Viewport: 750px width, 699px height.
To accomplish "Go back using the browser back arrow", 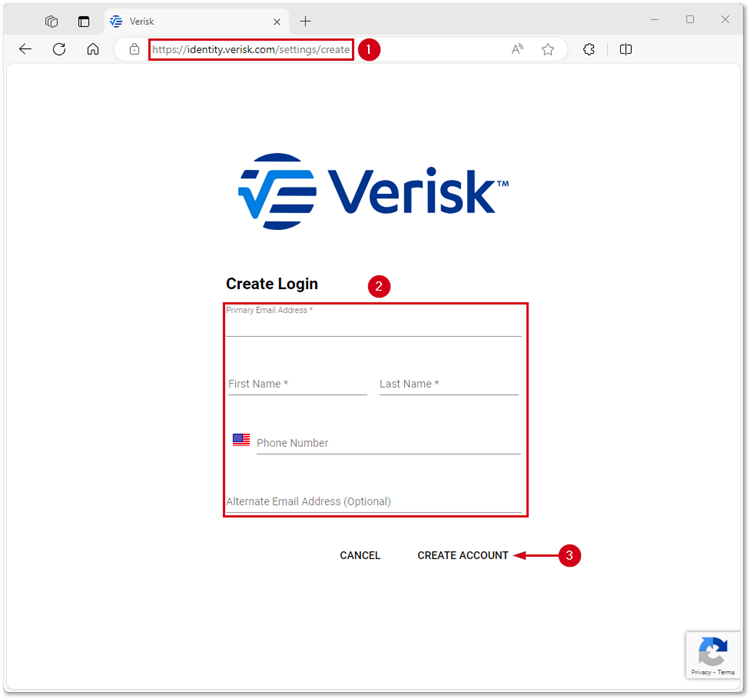I will [x=25, y=49].
